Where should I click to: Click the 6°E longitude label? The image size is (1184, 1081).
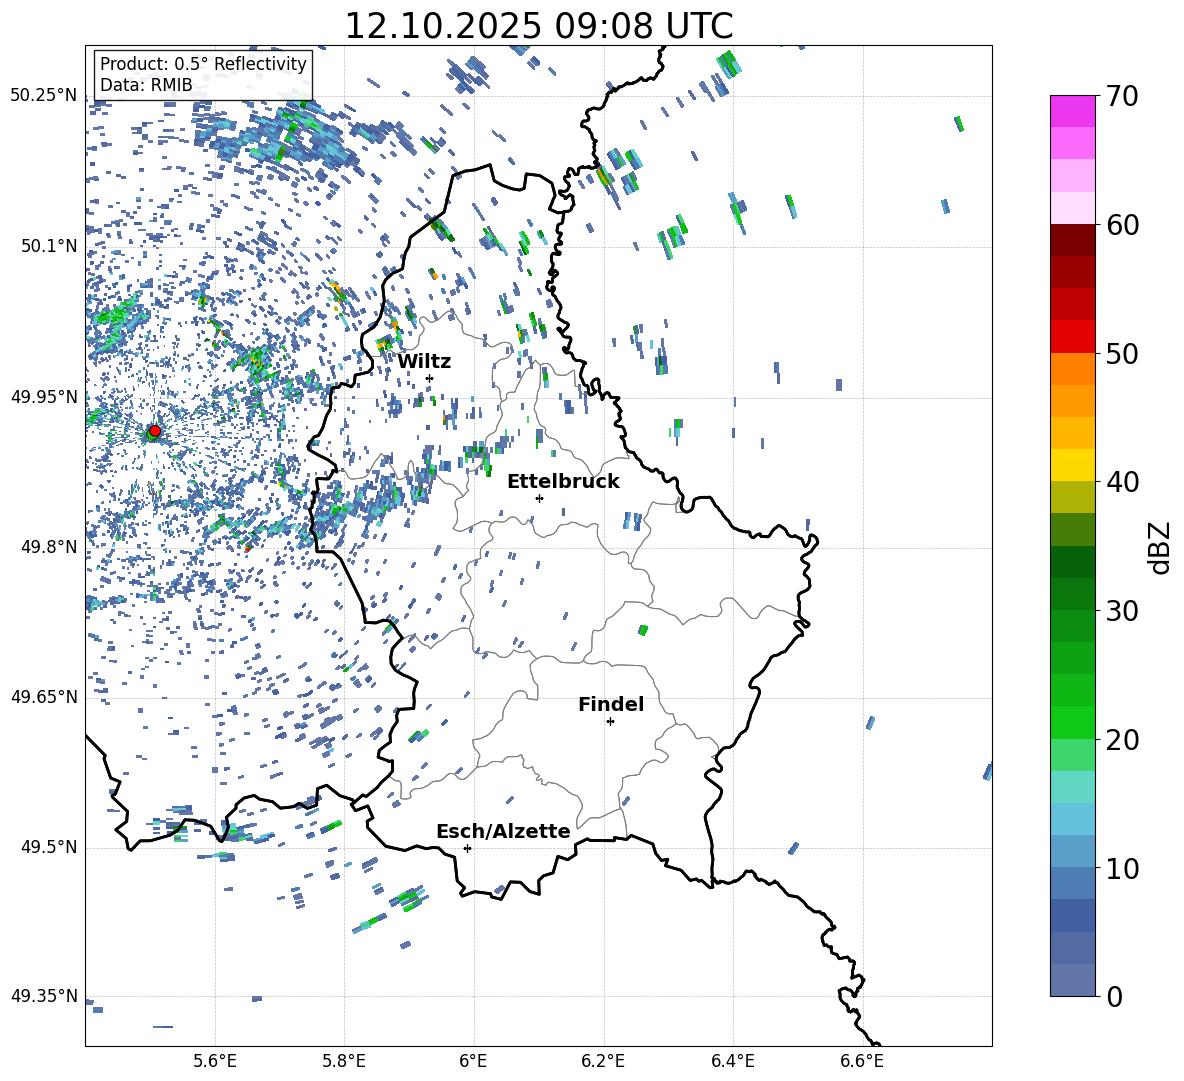473,1061
